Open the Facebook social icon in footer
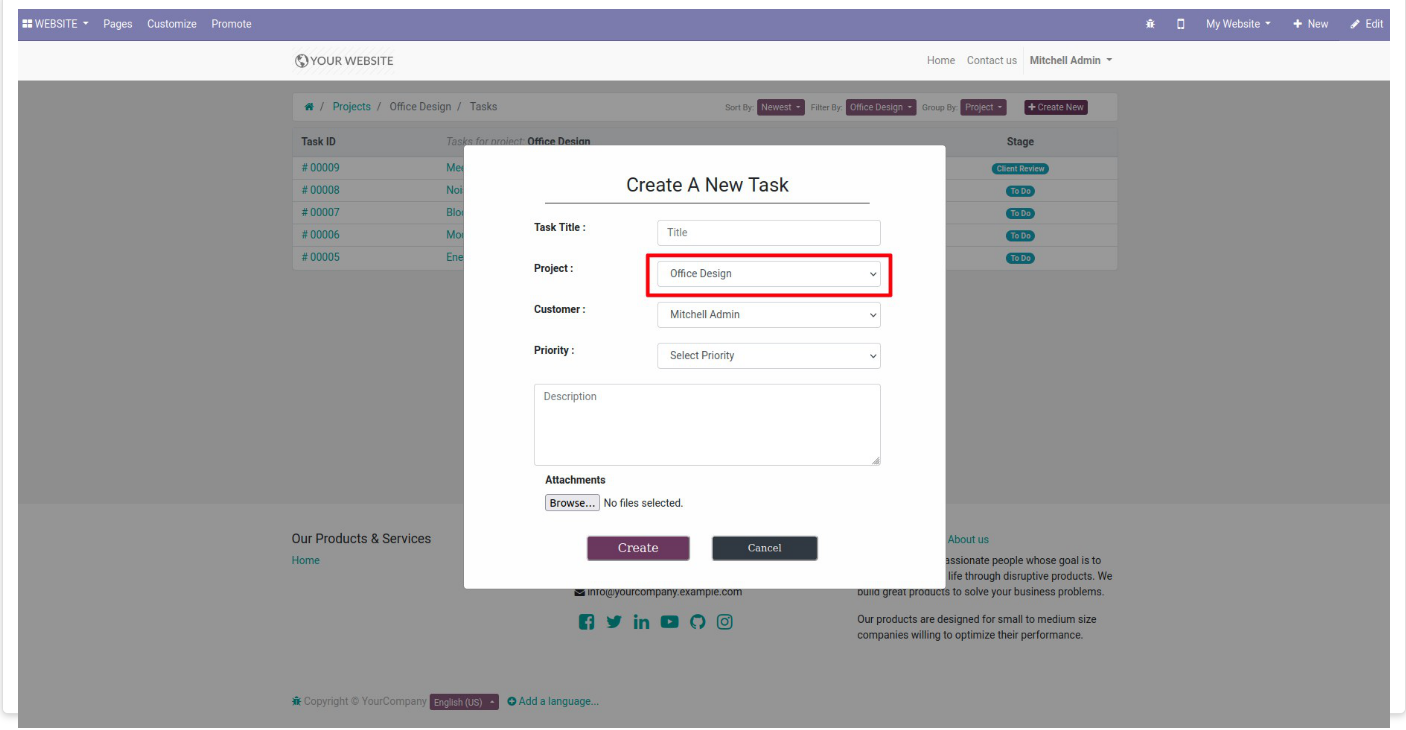 point(587,622)
